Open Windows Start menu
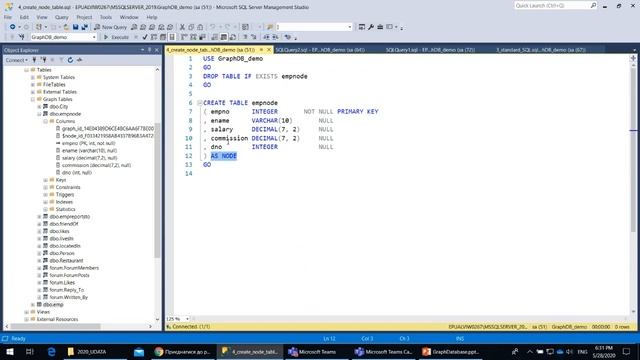The height and width of the screenshot is (360, 640). pyautogui.click(x=9, y=351)
